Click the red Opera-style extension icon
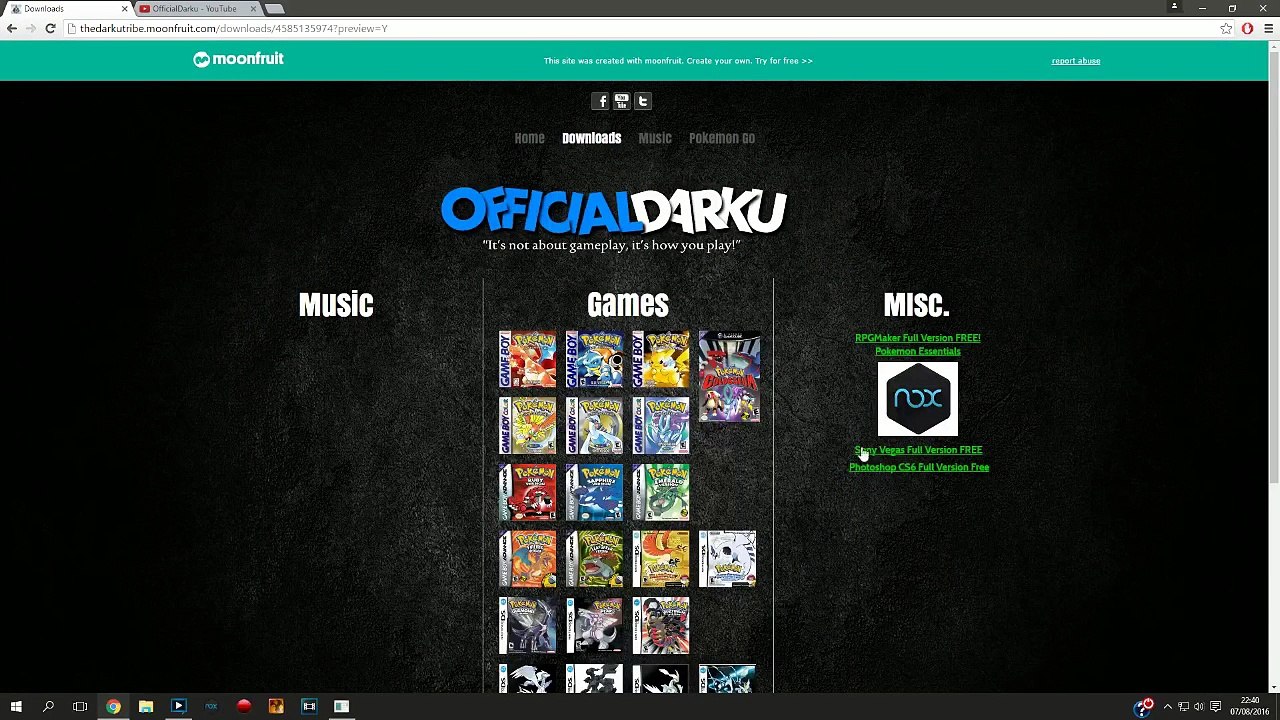This screenshot has height=720, width=1280. 1247,29
